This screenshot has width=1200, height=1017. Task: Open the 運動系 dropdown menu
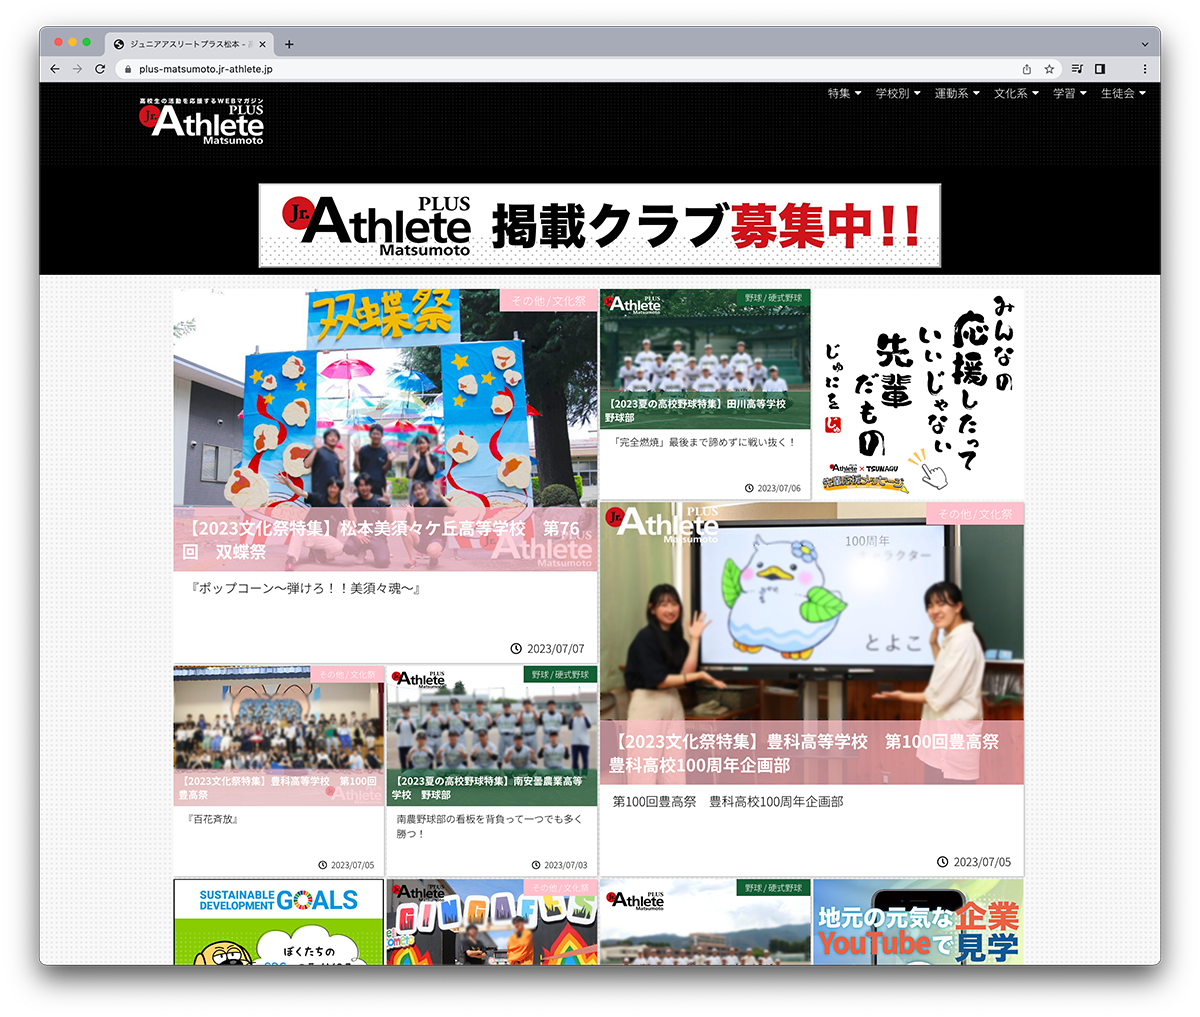[956, 93]
